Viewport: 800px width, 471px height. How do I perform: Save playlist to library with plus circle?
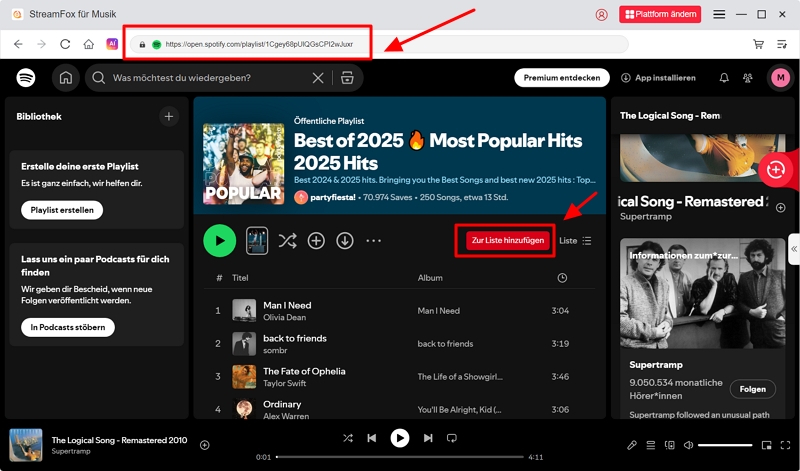click(x=316, y=240)
